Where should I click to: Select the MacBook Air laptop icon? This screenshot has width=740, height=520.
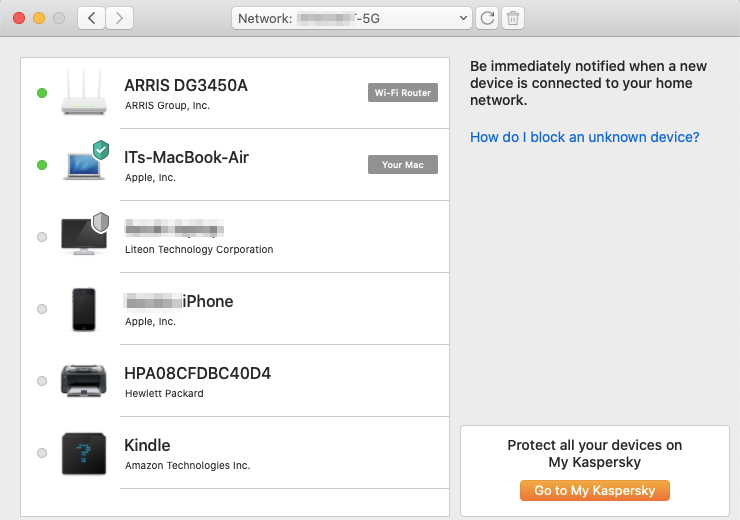84,166
